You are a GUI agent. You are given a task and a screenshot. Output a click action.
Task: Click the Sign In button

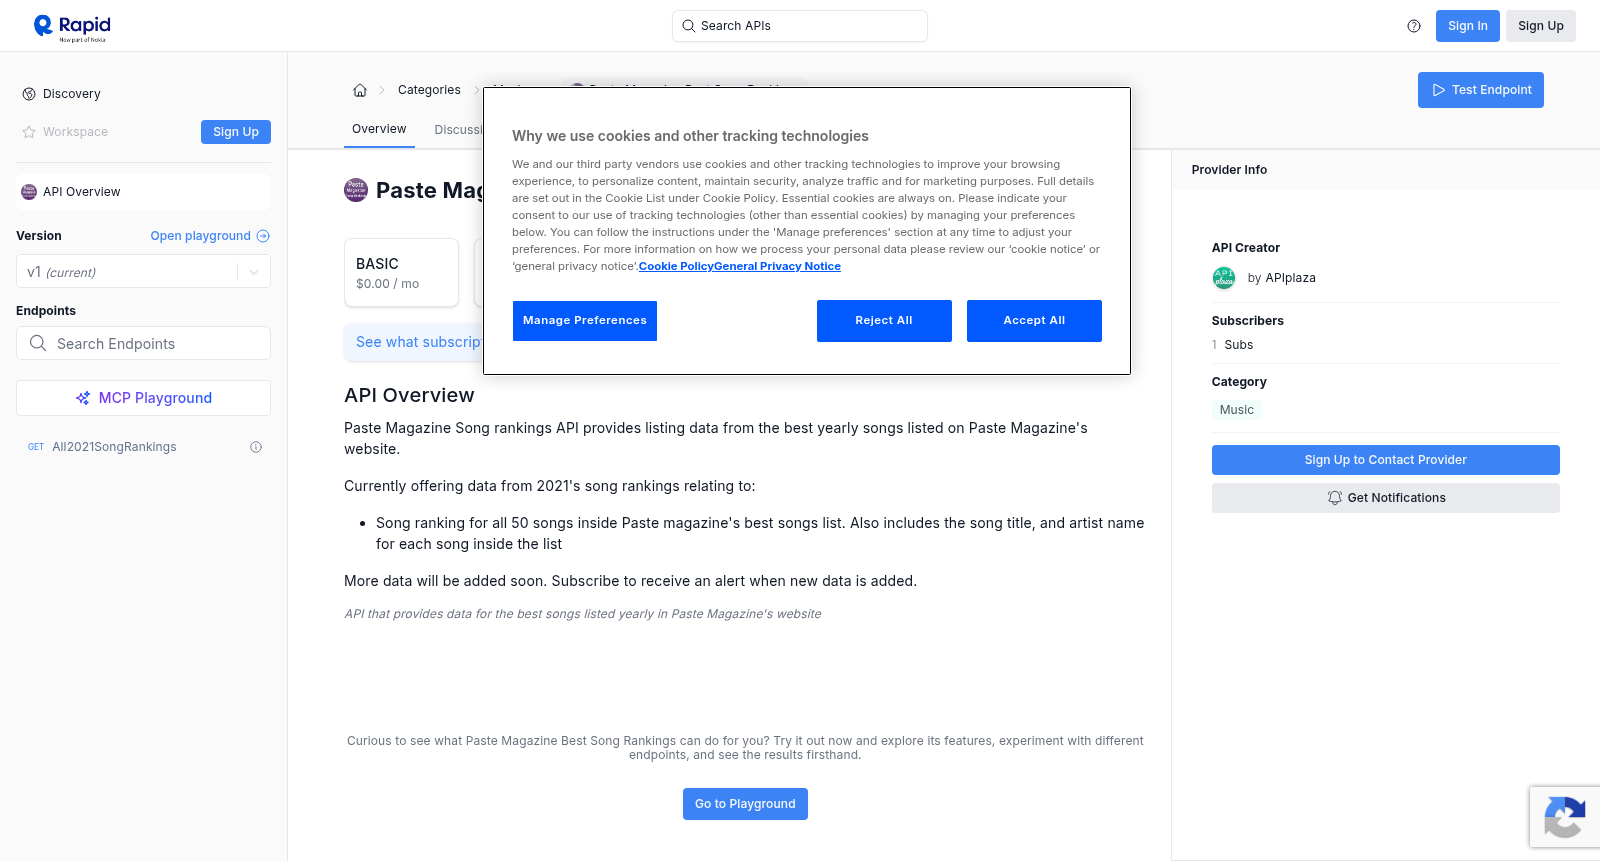point(1468,26)
